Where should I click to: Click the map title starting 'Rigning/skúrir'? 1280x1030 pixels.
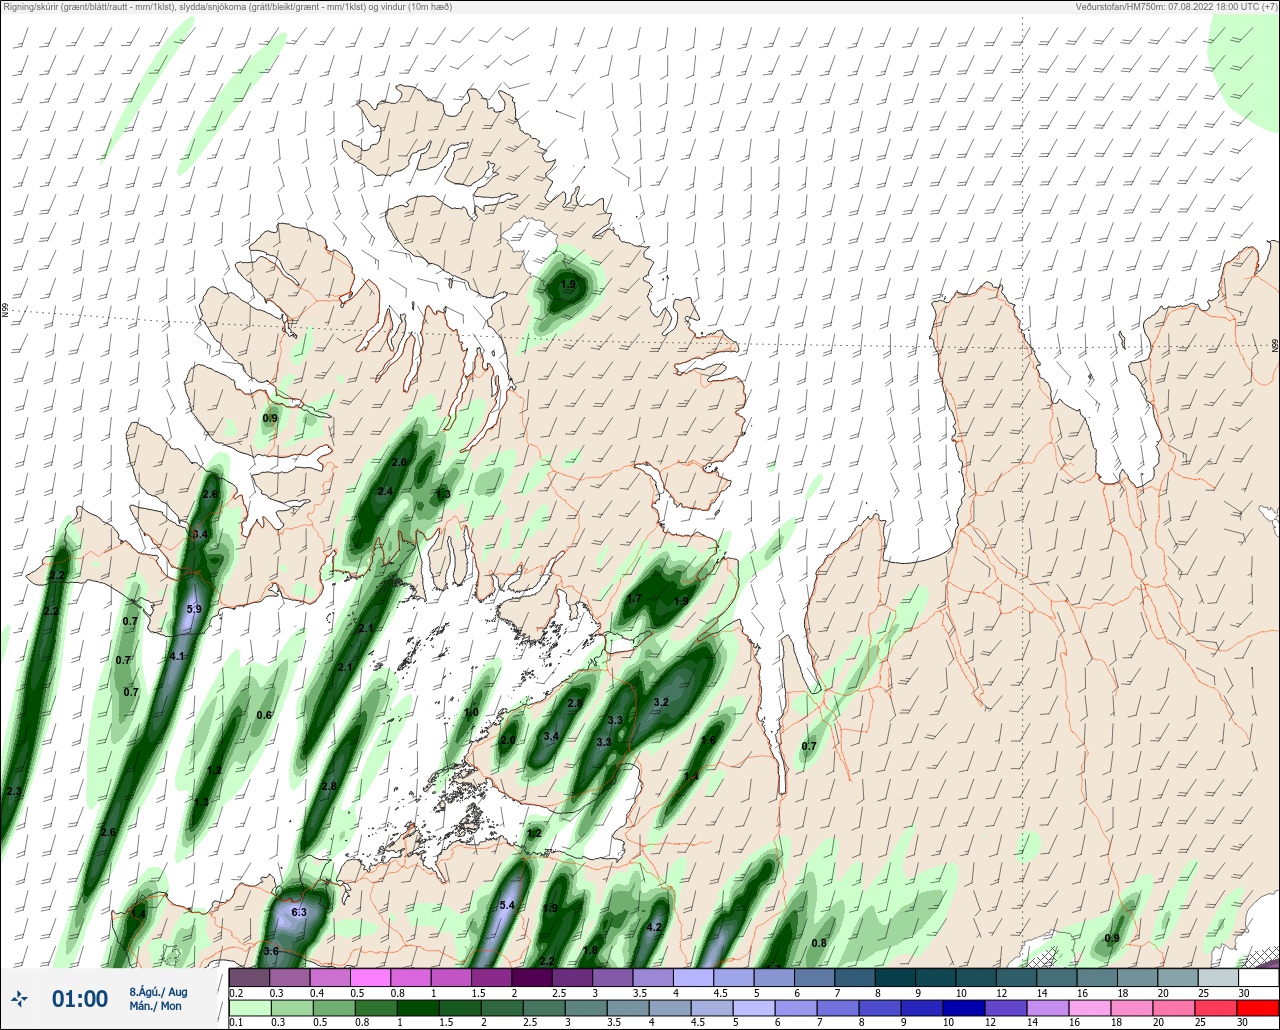[228, 7]
